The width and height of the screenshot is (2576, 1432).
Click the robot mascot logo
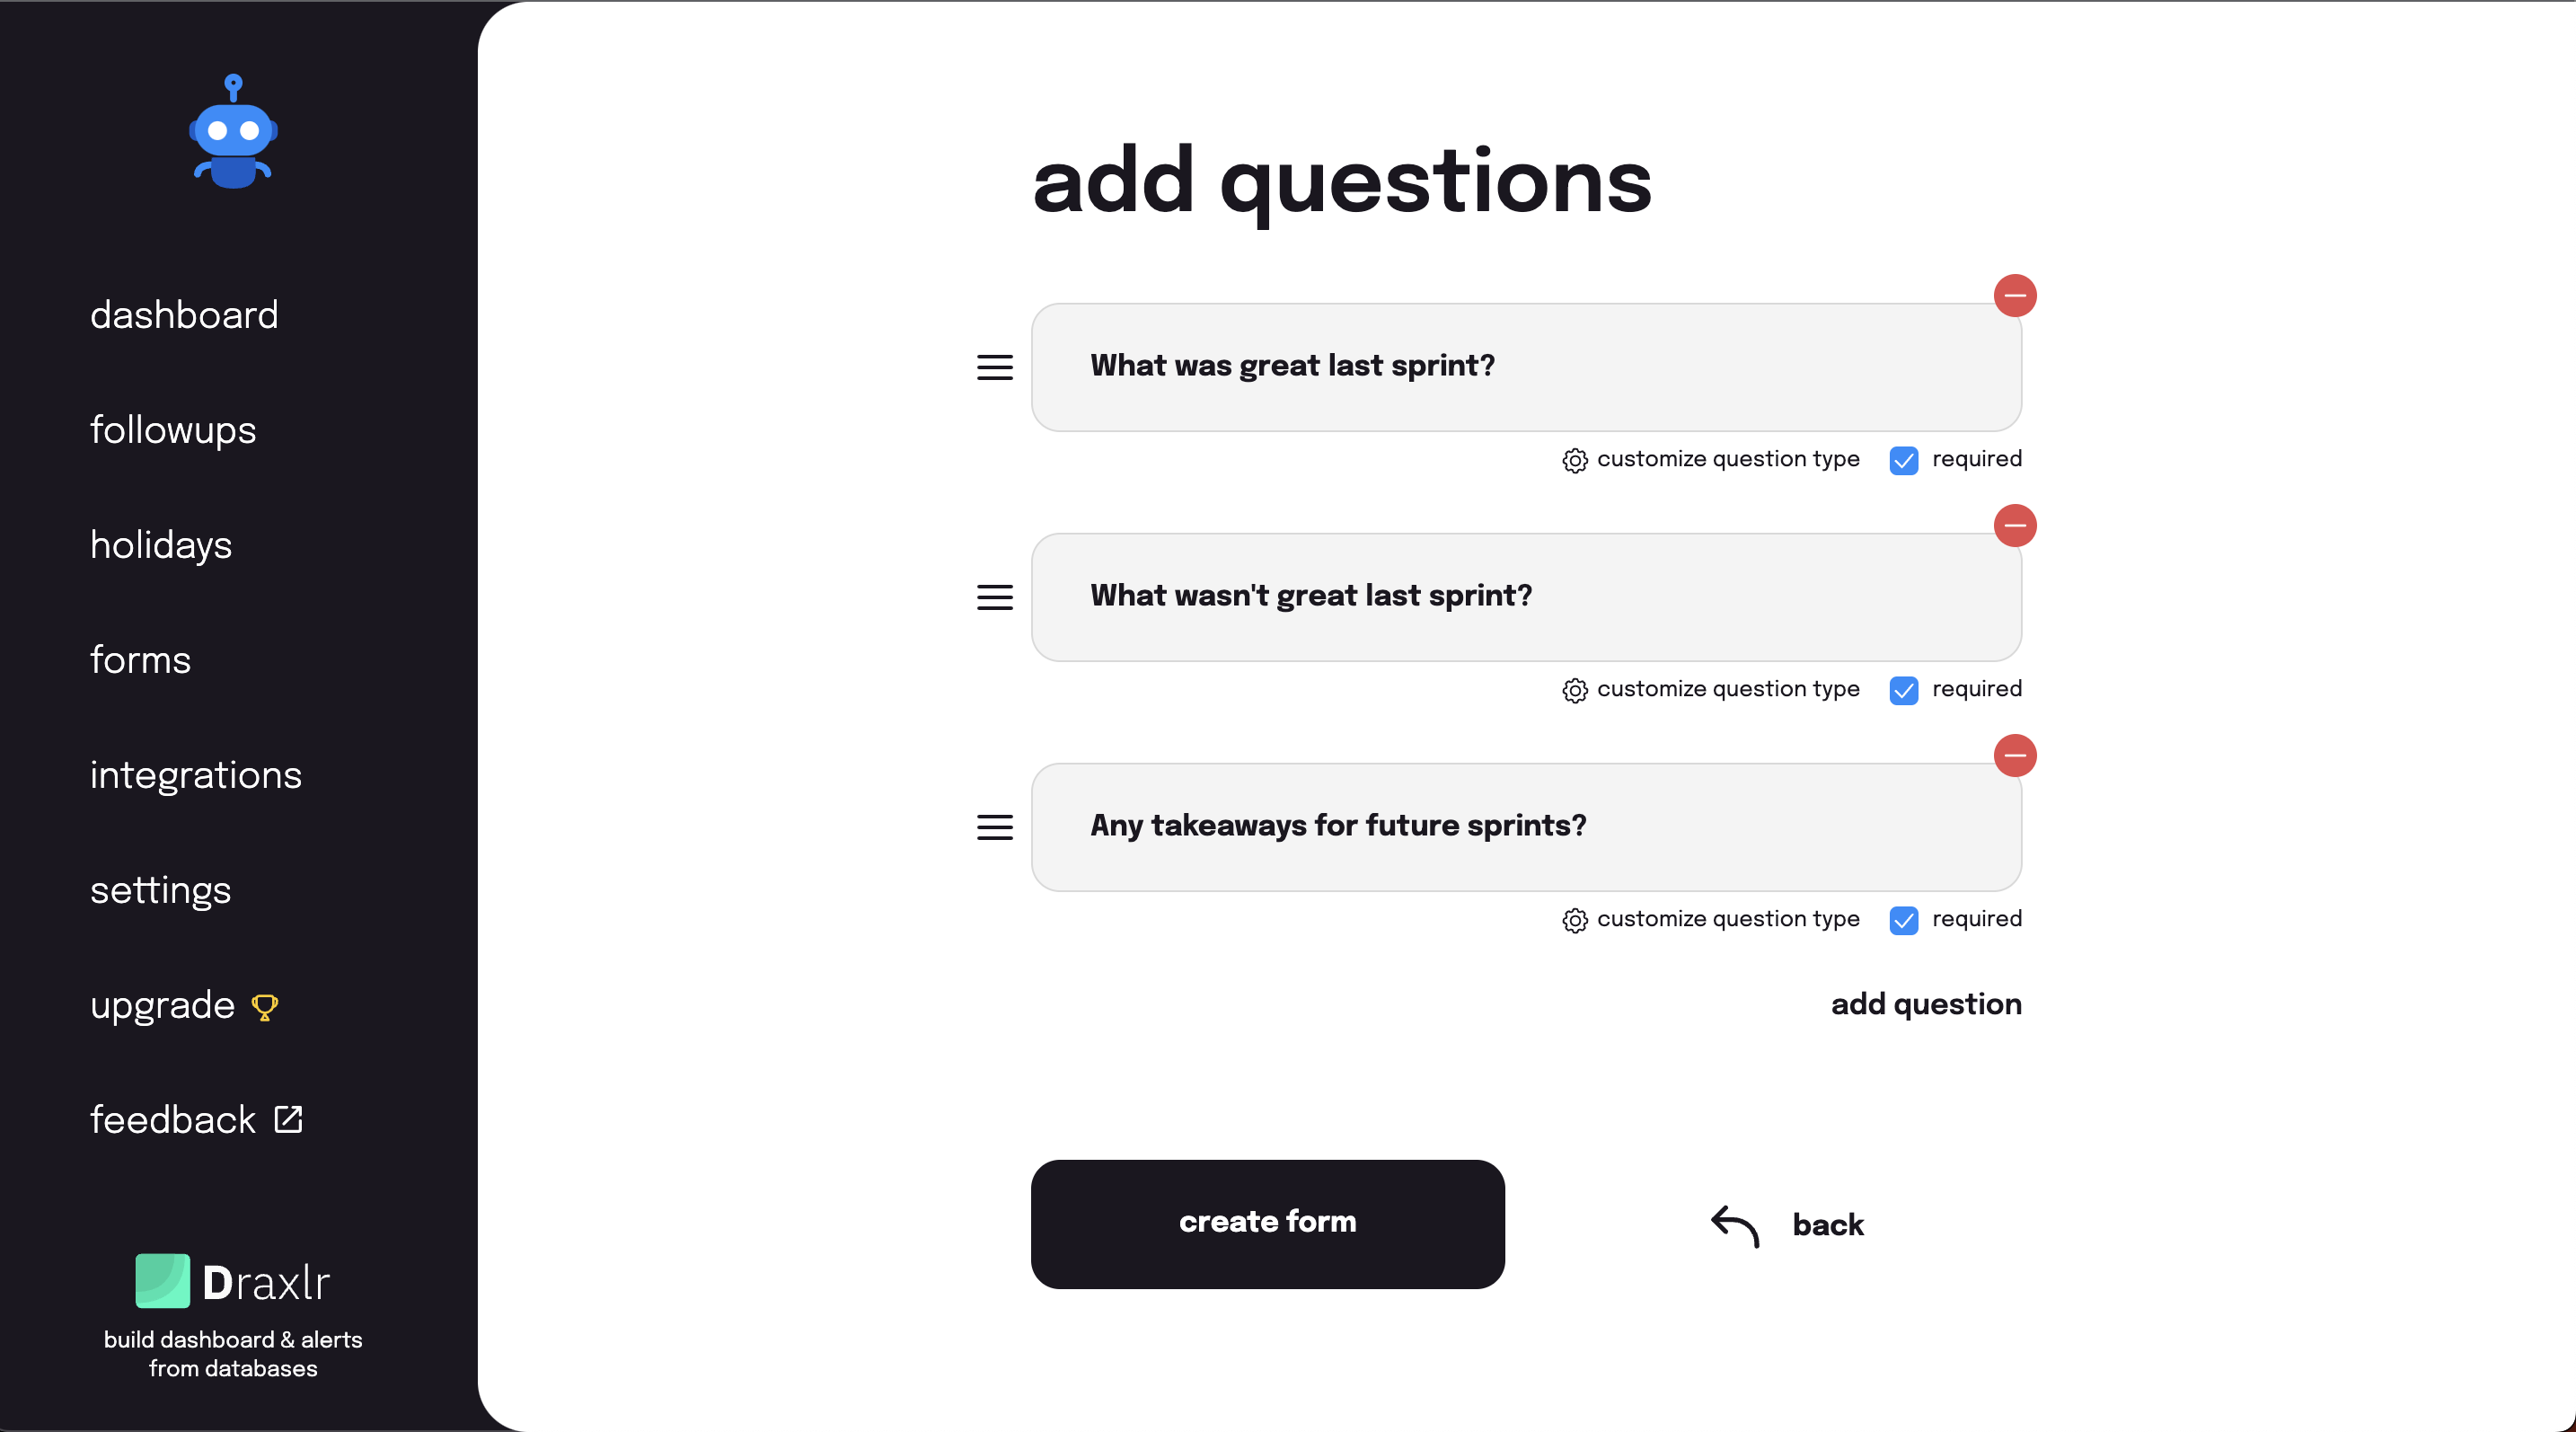tap(233, 132)
